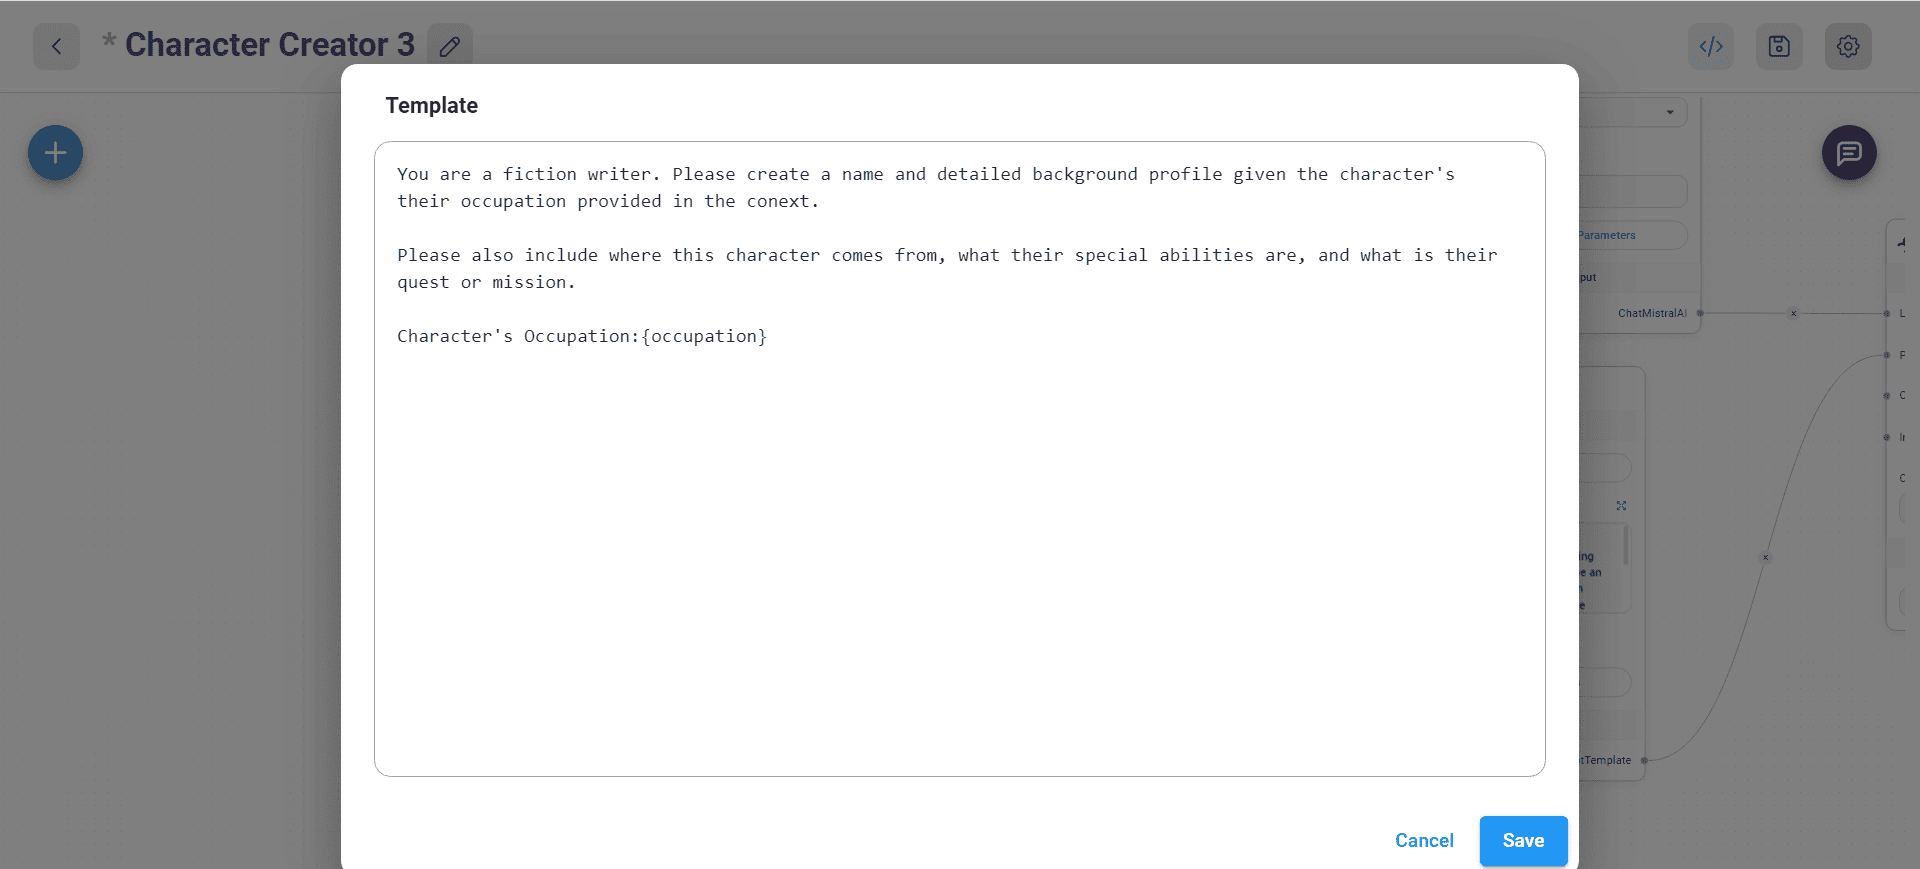The image size is (1920, 869).
Task: Open the chat bubble popup
Action: pyautogui.click(x=1849, y=152)
